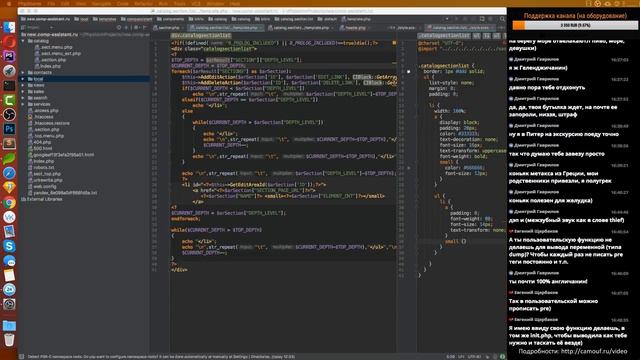
Task: Open the File menu
Action: (51, 3)
